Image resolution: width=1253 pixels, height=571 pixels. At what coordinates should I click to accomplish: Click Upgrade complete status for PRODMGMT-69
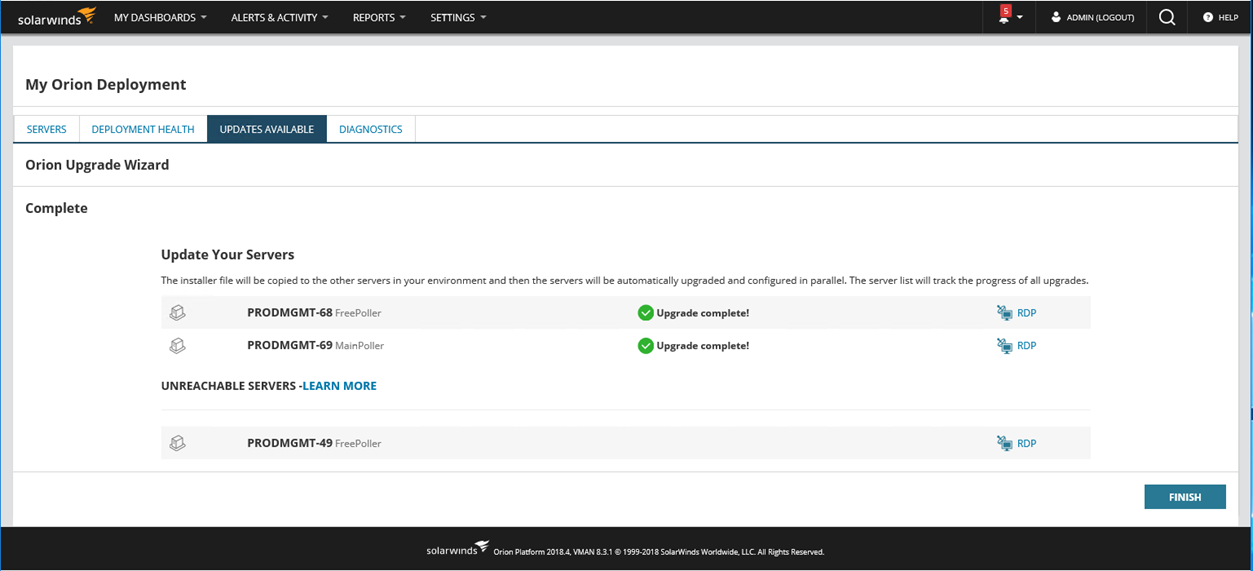pyautogui.click(x=703, y=345)
